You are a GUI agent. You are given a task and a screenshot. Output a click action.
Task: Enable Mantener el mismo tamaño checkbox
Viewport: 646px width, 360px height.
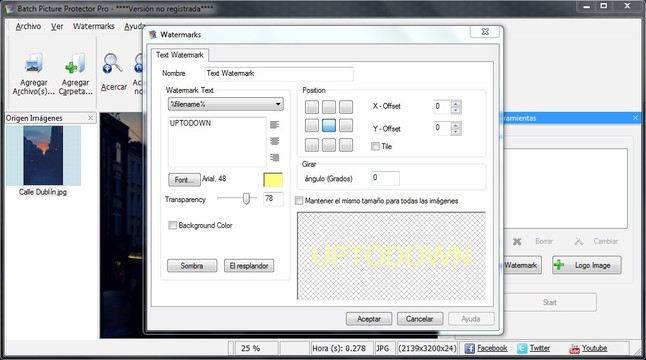(299, 201)
